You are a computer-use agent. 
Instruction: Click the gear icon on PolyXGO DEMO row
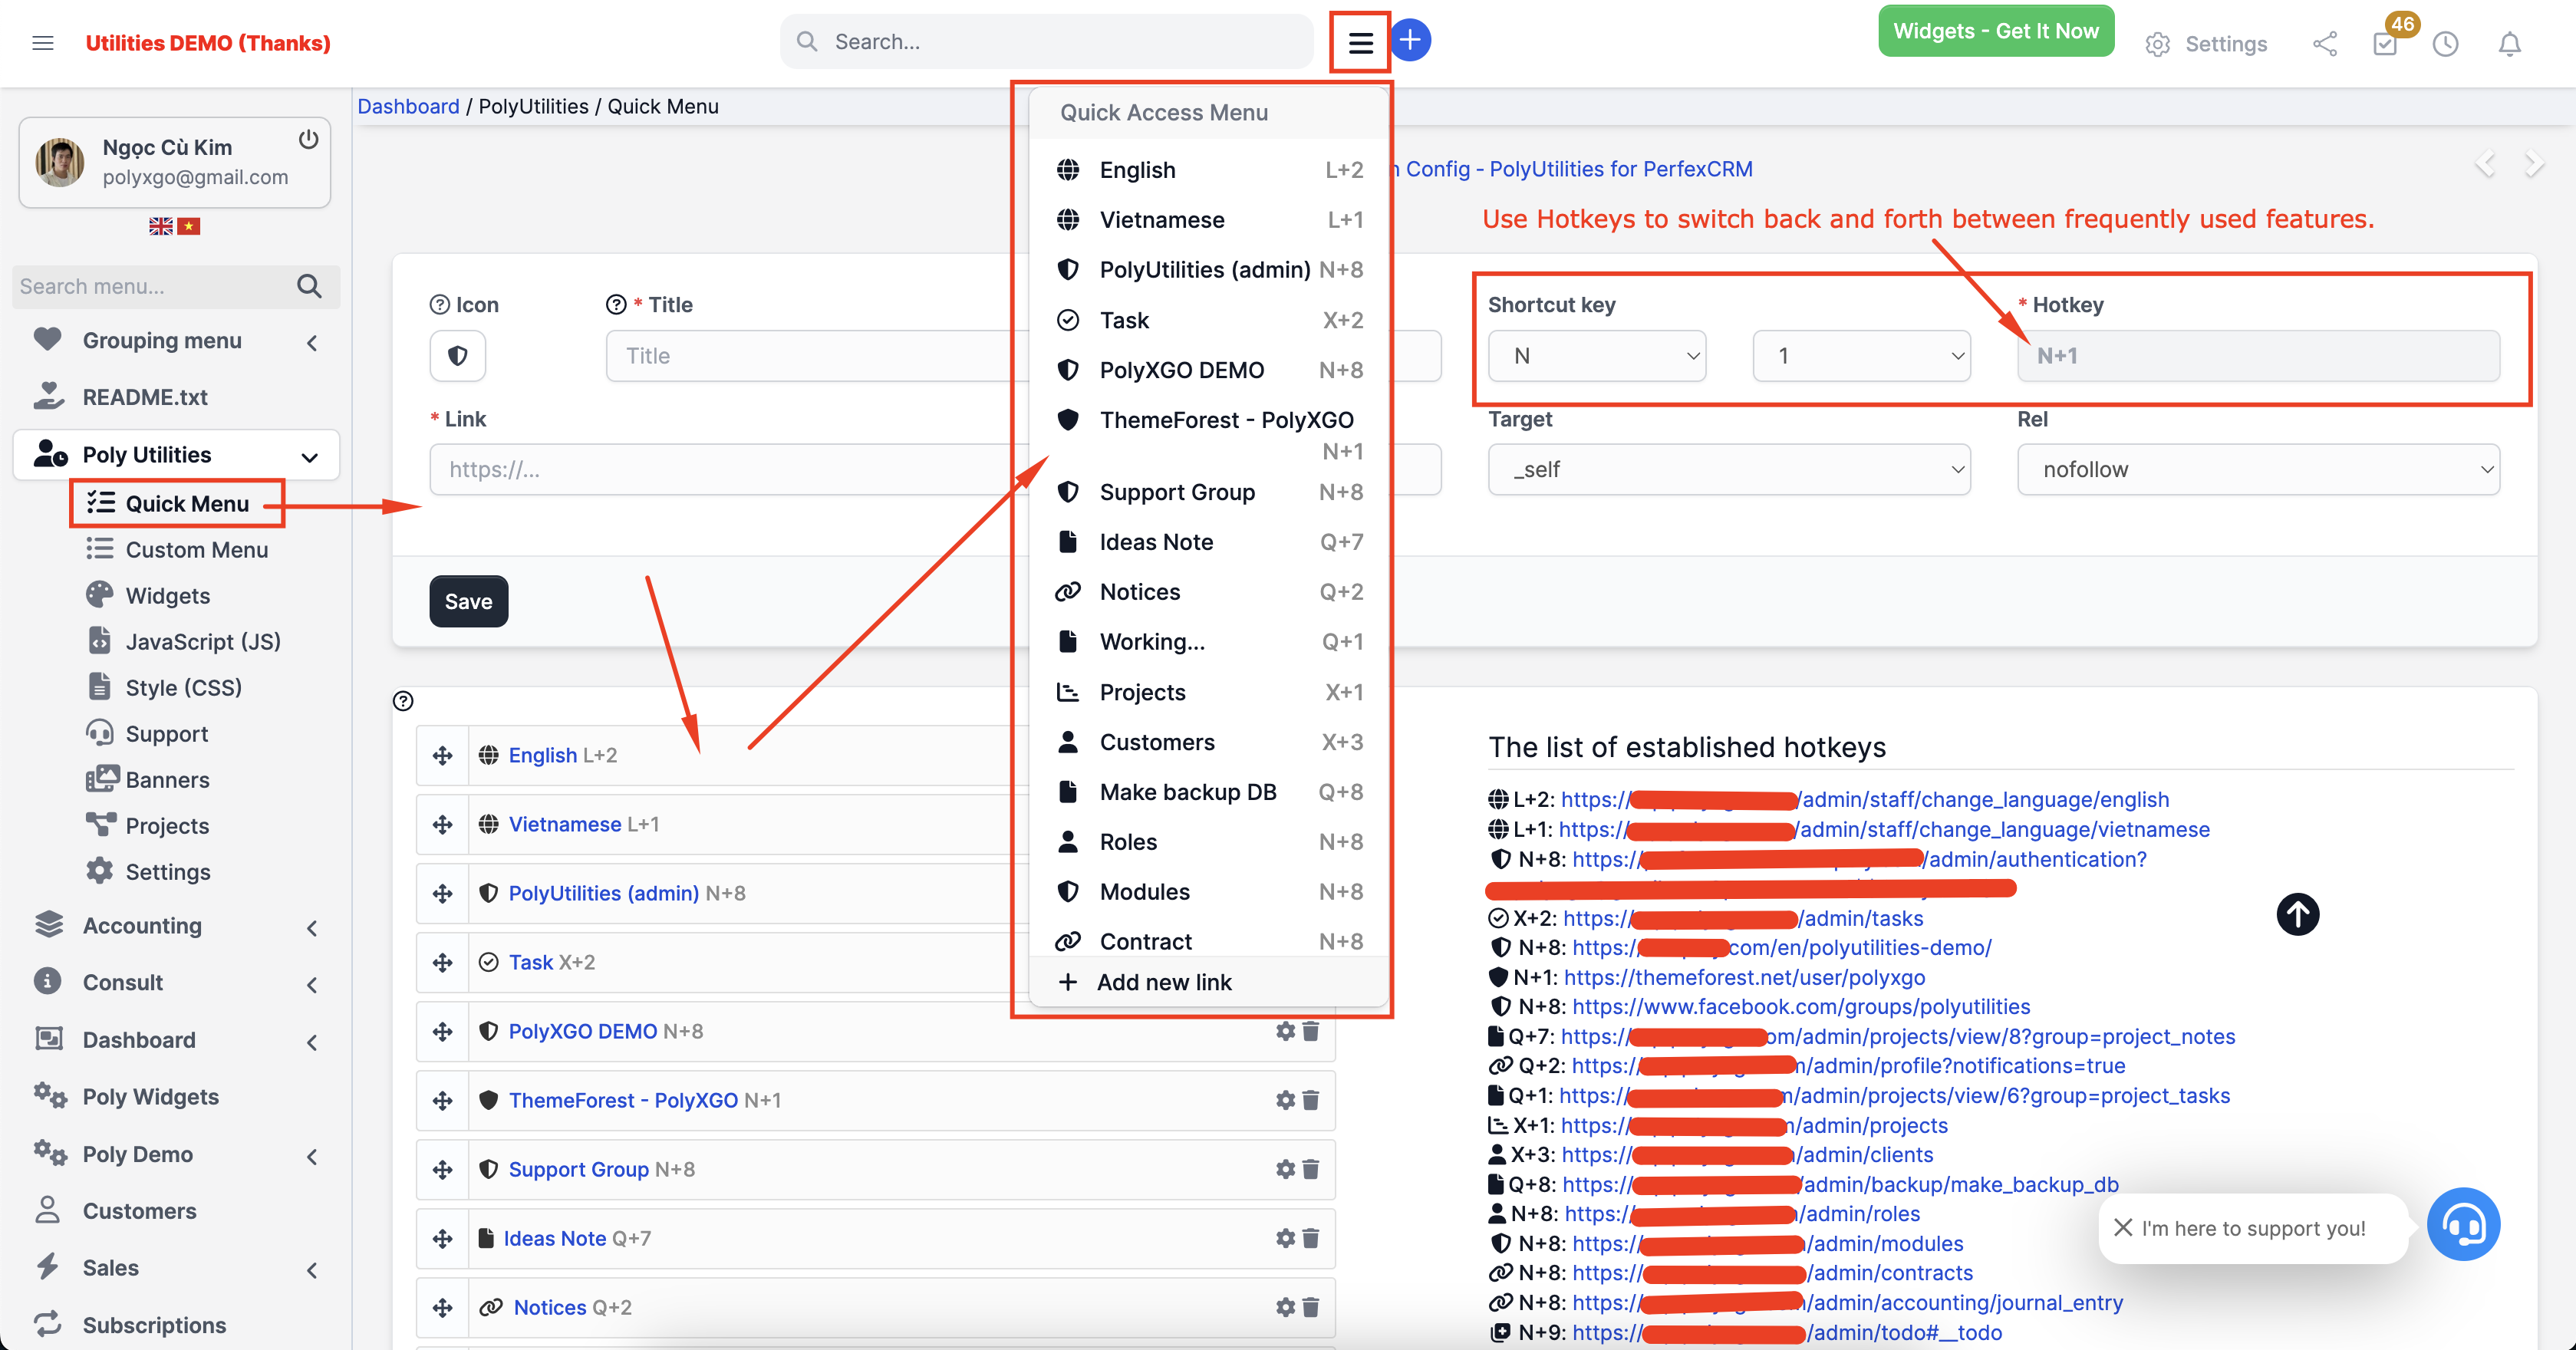tap(1284, 1031)
